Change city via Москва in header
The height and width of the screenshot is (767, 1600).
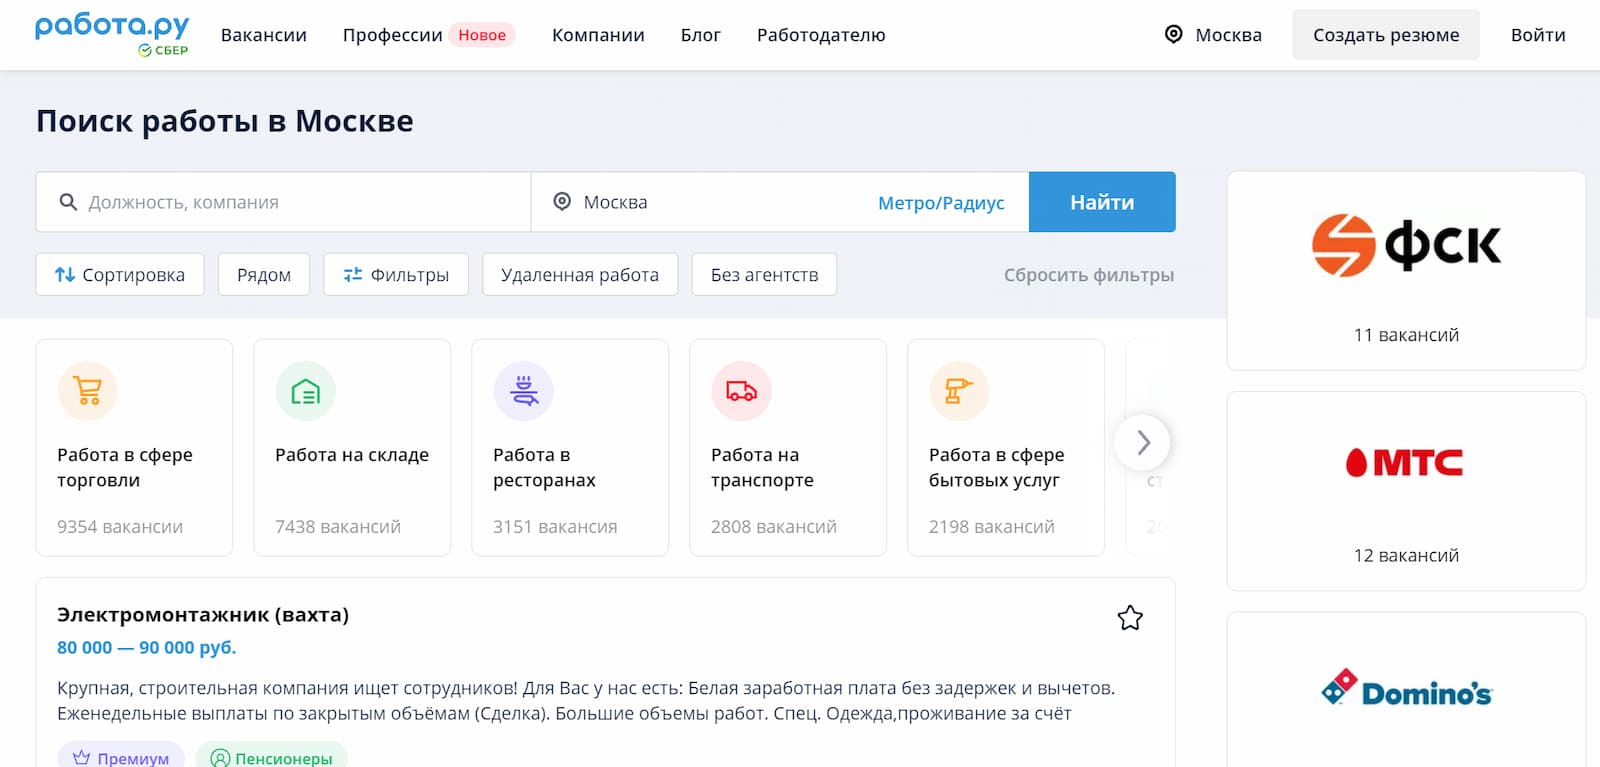point(1228,35)
